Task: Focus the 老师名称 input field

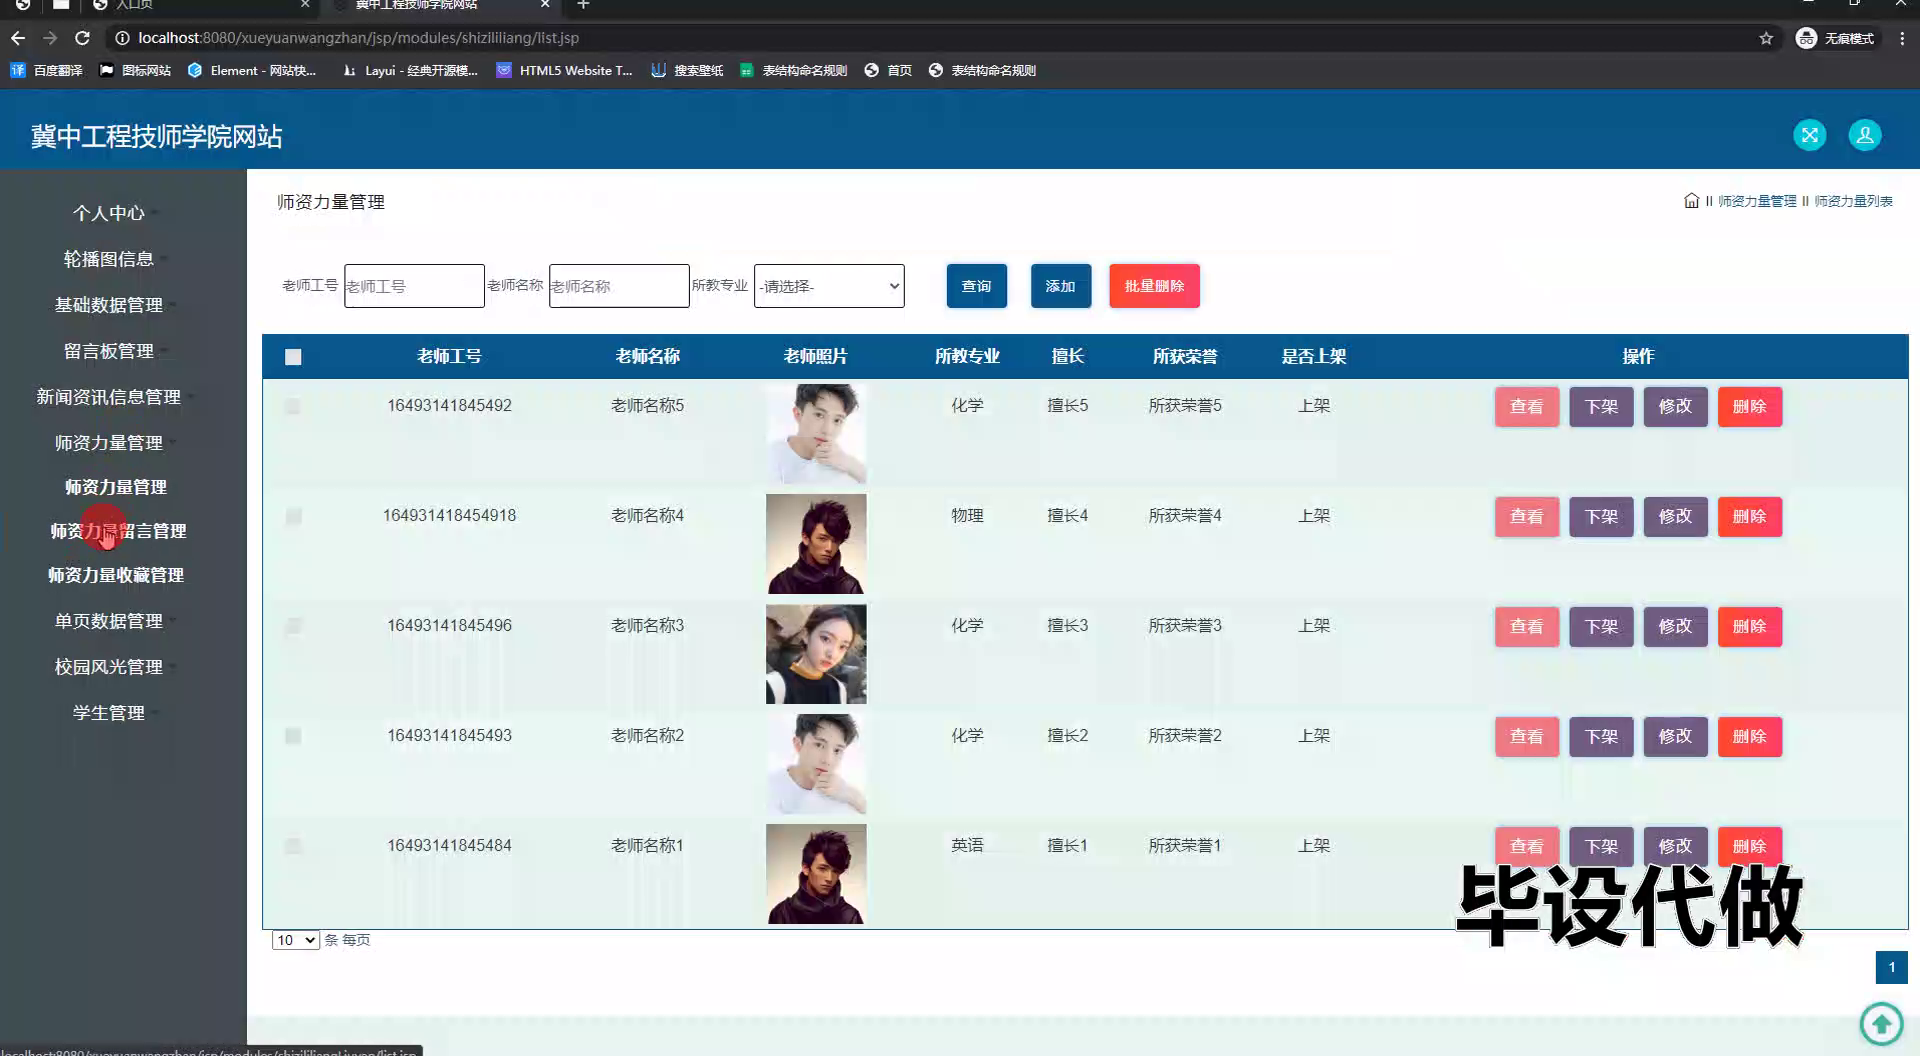Action: click(619, 286)
